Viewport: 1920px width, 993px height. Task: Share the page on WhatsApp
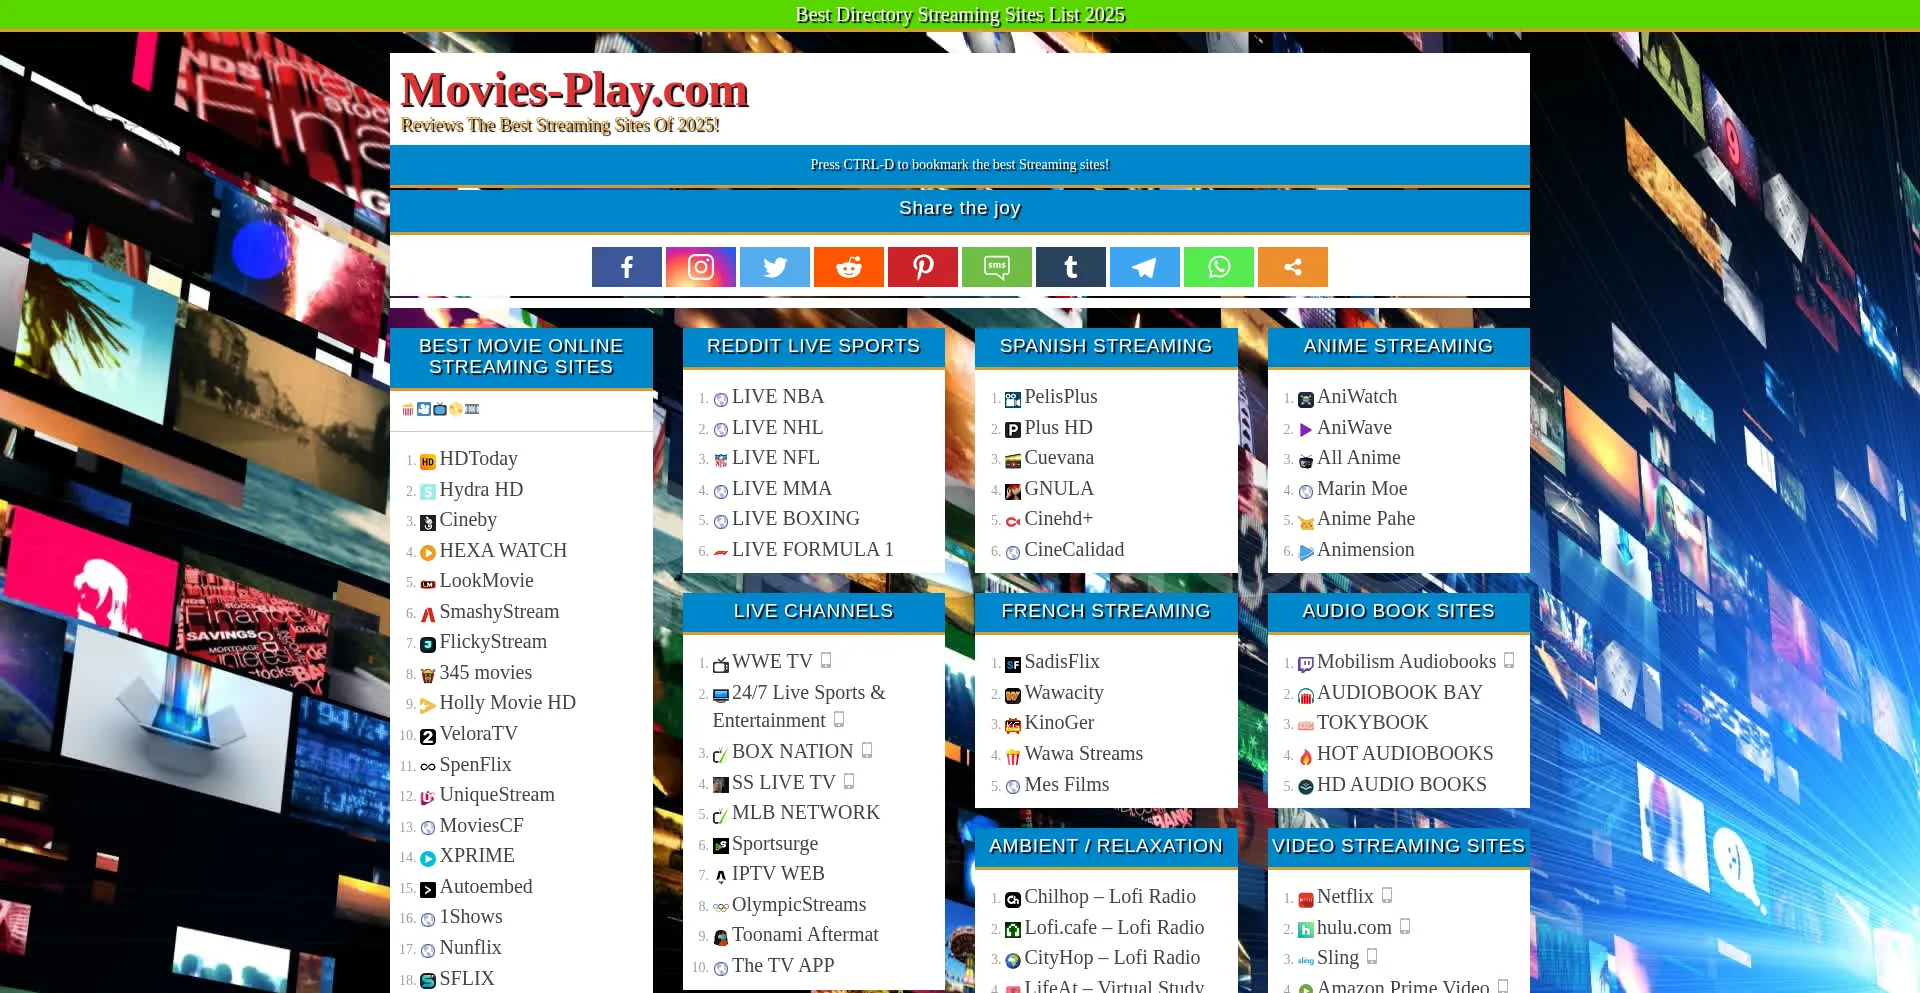pyautogui.click(x=1219, y=267)
